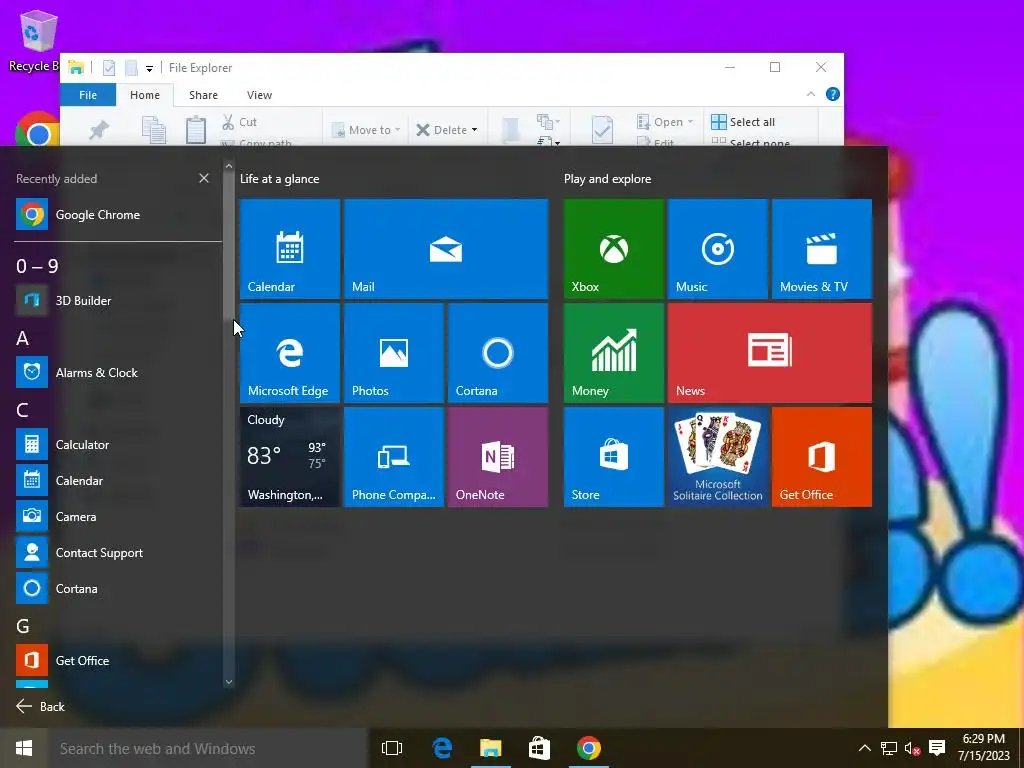Open the OneNote tile
Image resolution: width=1024 pixels, height=768 pixels.
tap(498, 457)
